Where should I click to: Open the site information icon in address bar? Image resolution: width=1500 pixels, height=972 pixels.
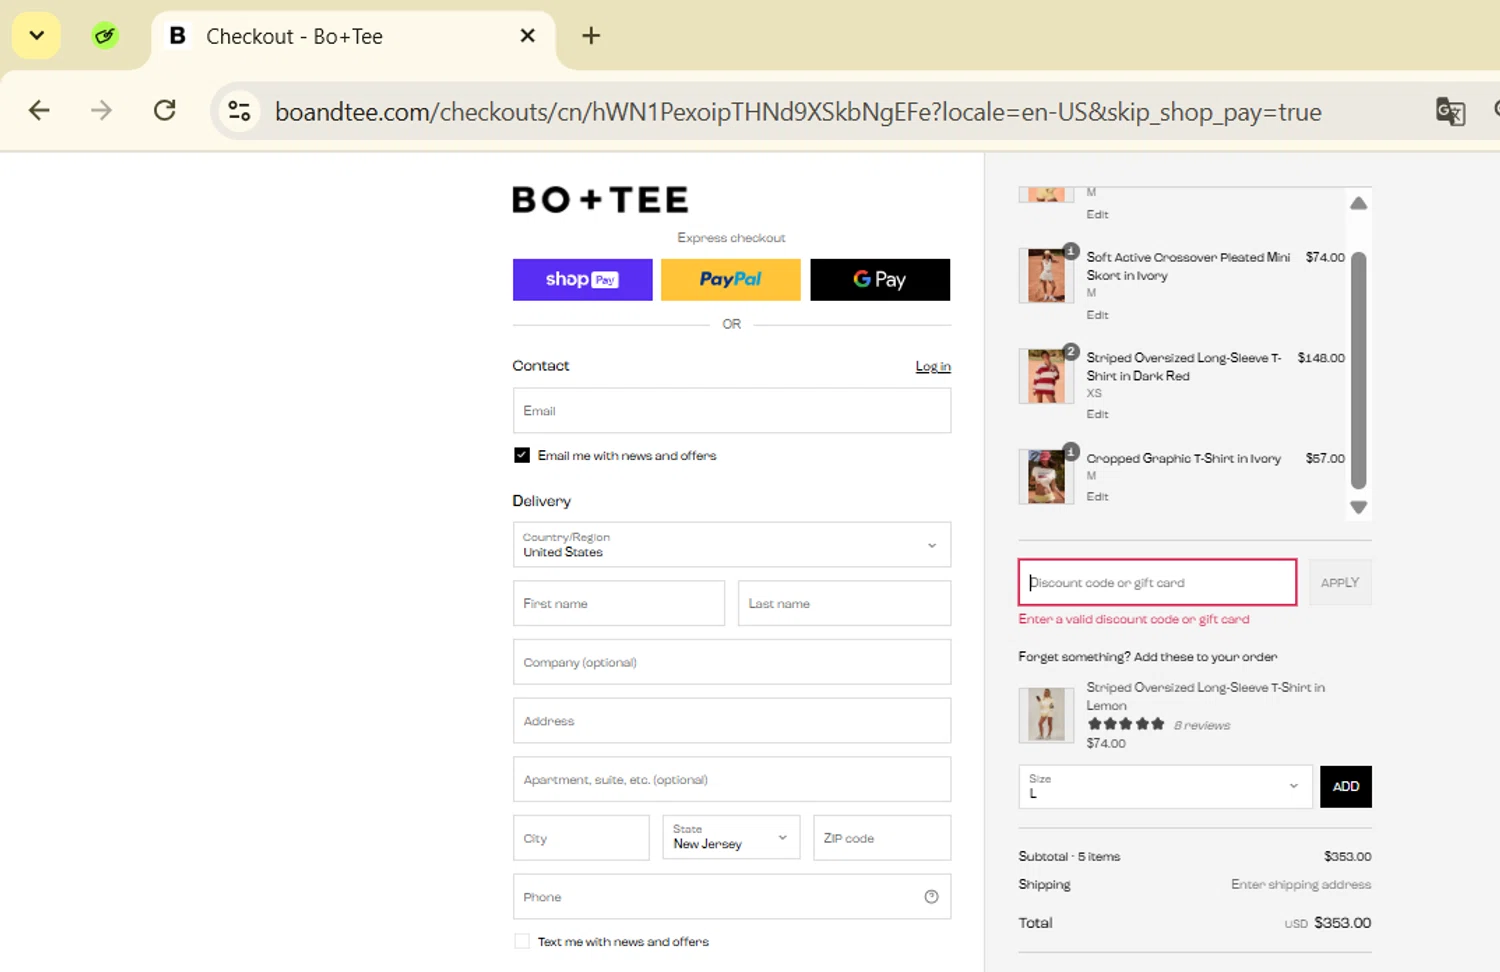pyautogui.click(x=239, y=111)
